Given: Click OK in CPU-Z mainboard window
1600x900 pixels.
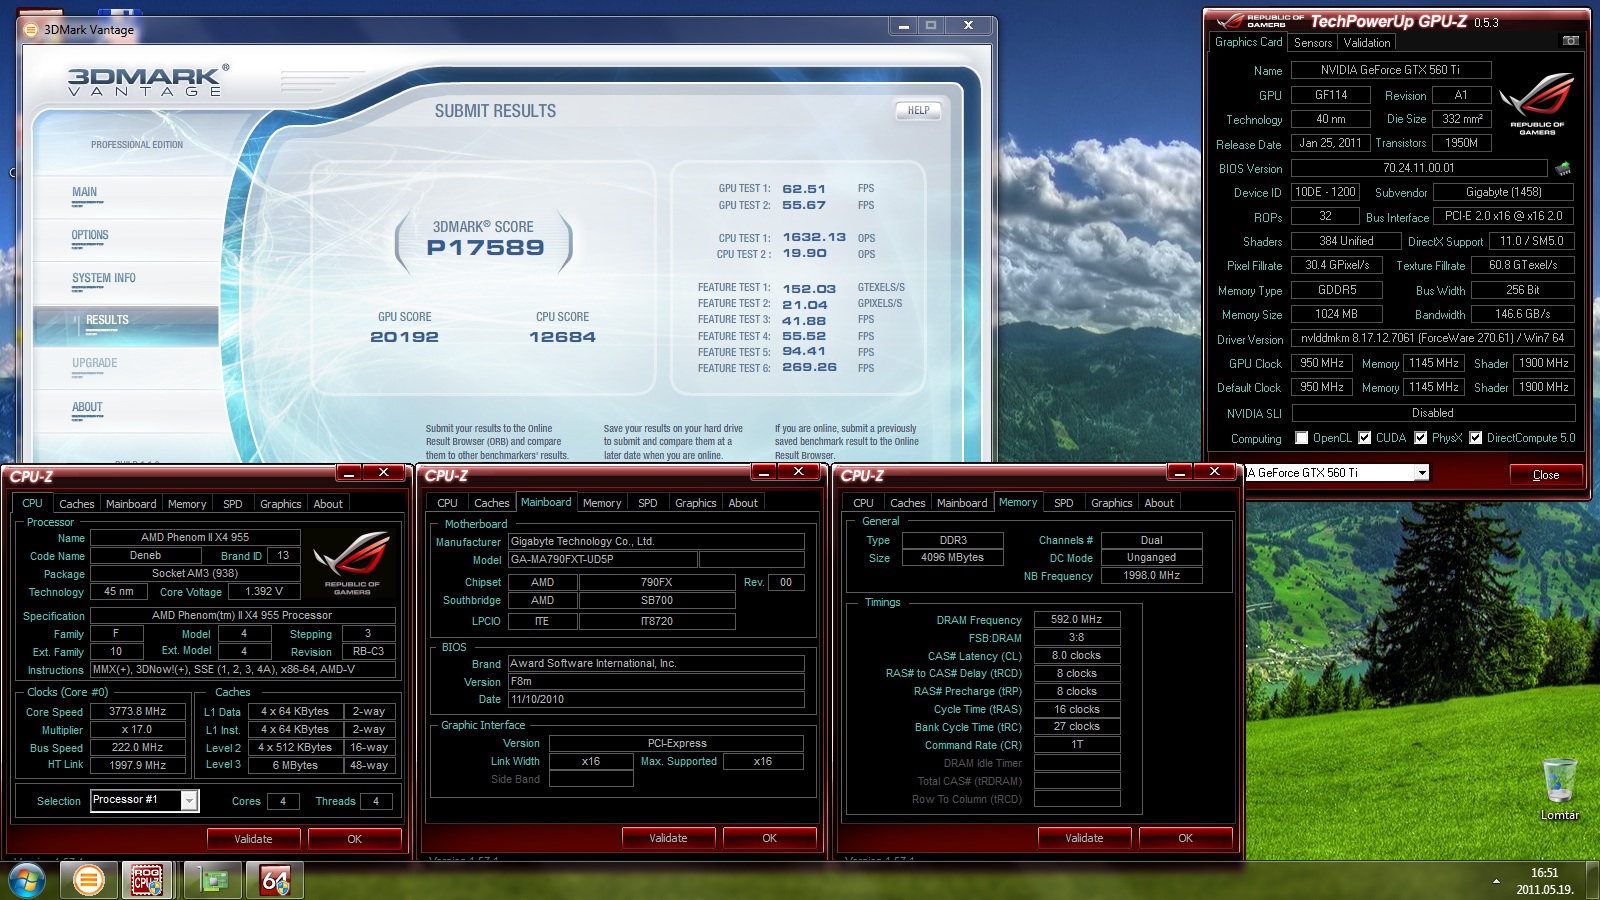Looking at the screenshot, I should click(x=769, y=838).
